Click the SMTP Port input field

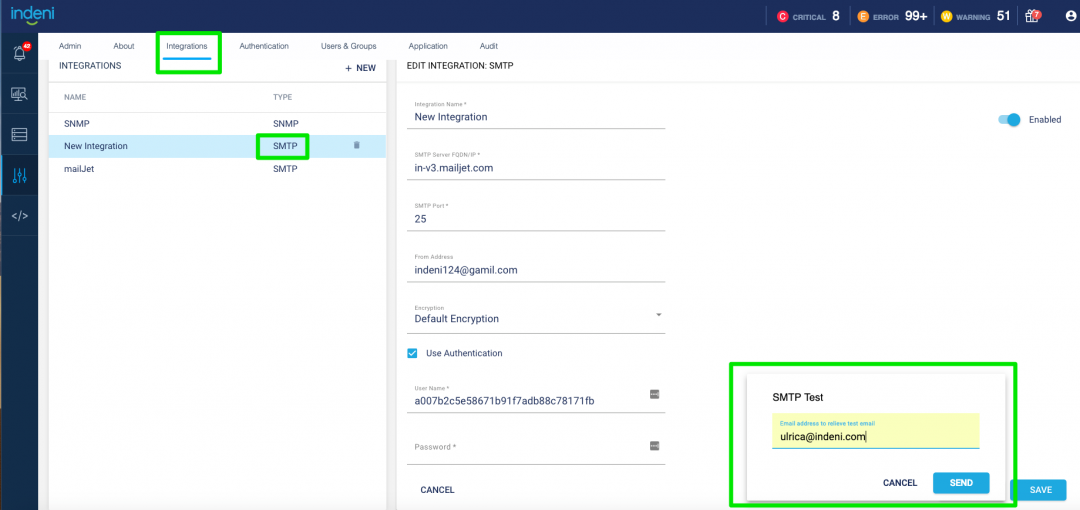coord(539,218)
